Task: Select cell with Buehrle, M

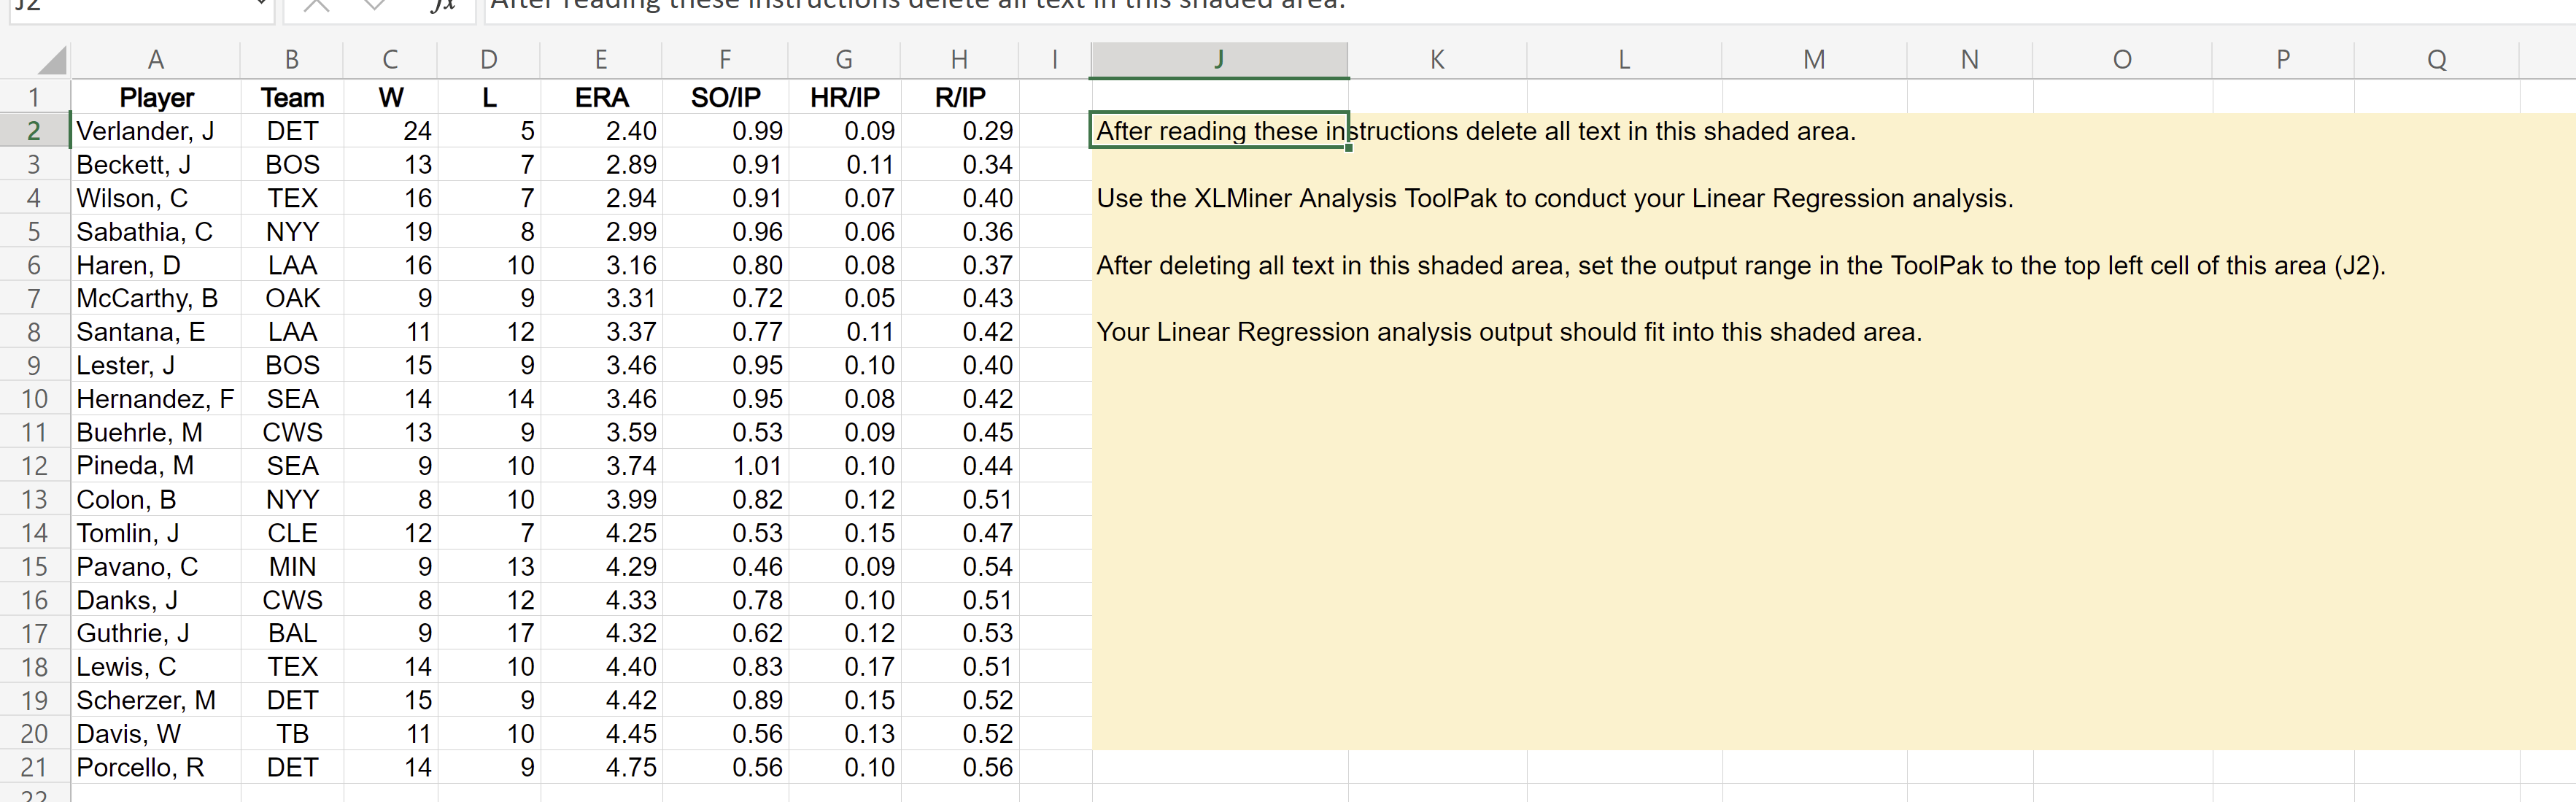Action: click(x=156, y=432)
